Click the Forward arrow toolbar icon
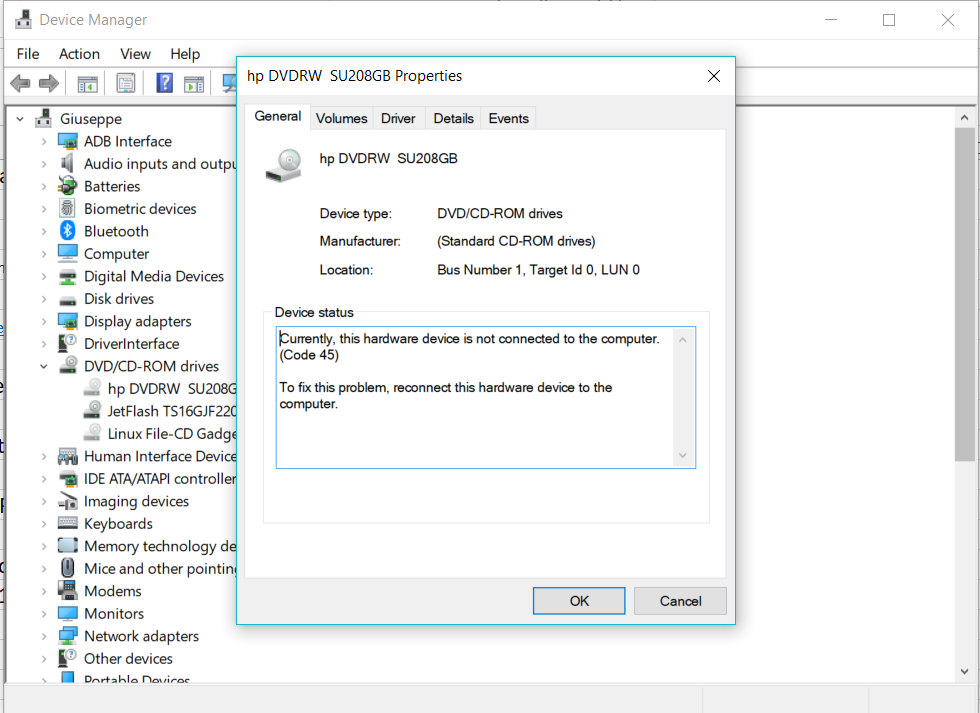The image size is (980, 713). click(49, 83)
